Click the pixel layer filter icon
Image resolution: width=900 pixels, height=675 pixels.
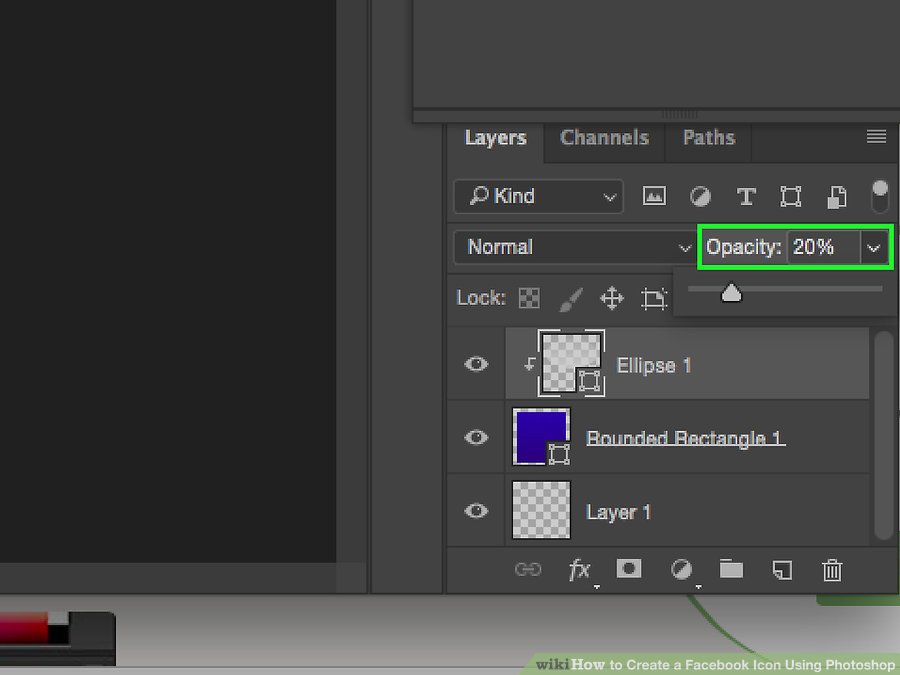(x=654, y=196)
